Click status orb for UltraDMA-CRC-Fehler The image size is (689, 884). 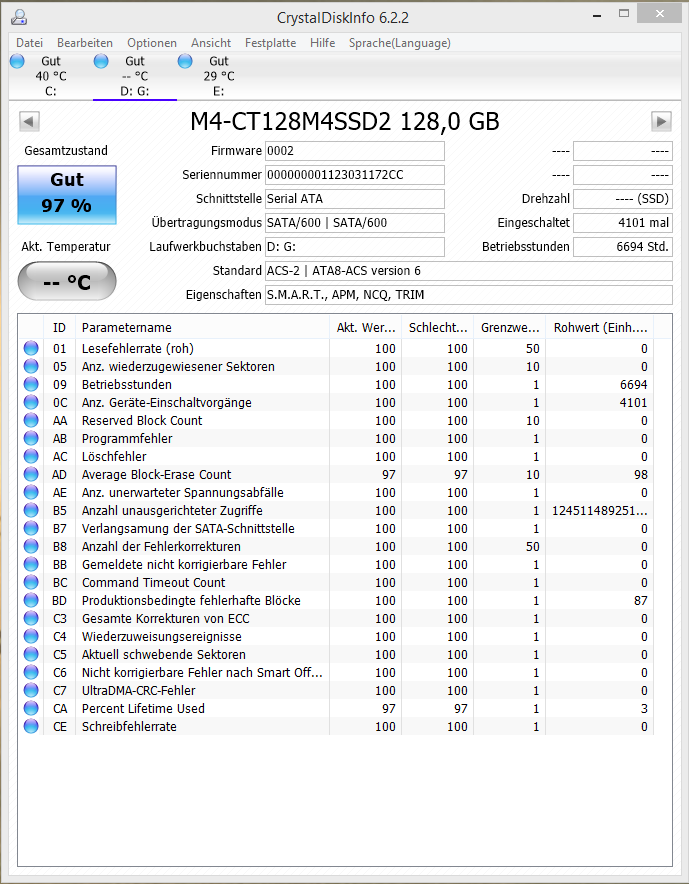(x=31, y=691)
